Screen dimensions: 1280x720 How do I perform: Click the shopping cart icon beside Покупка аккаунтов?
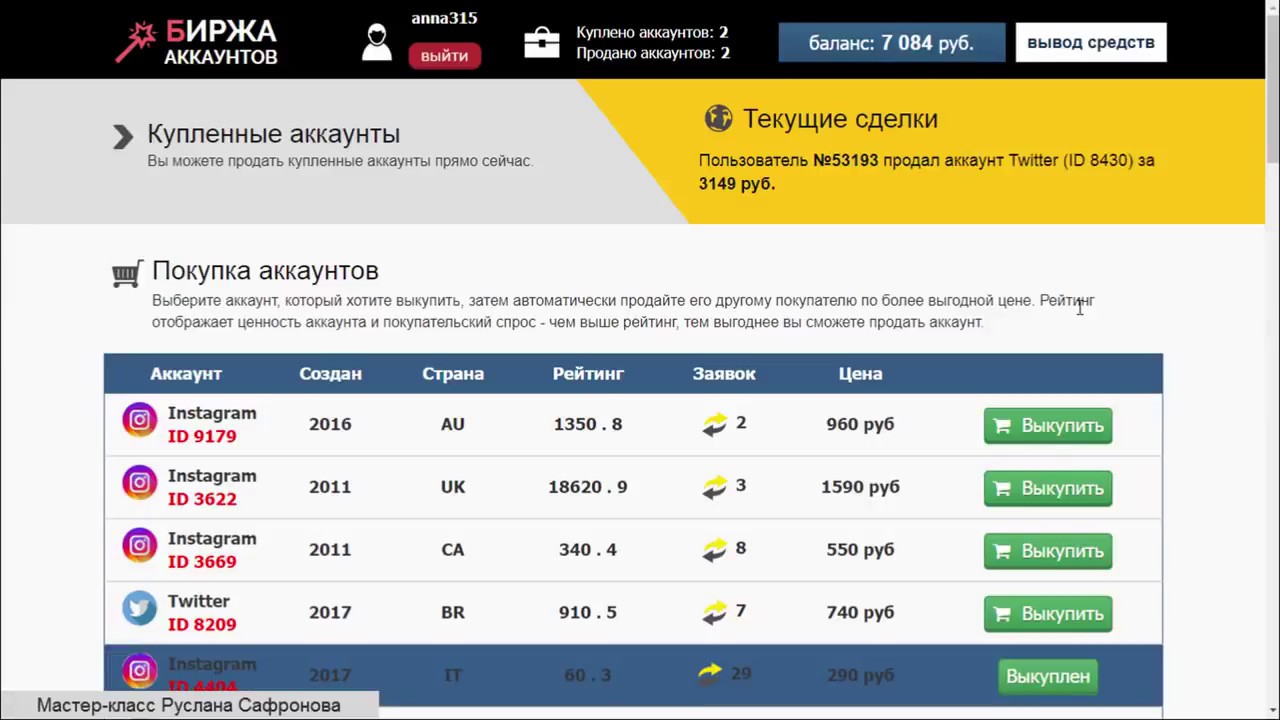click(x=127, y=274)
